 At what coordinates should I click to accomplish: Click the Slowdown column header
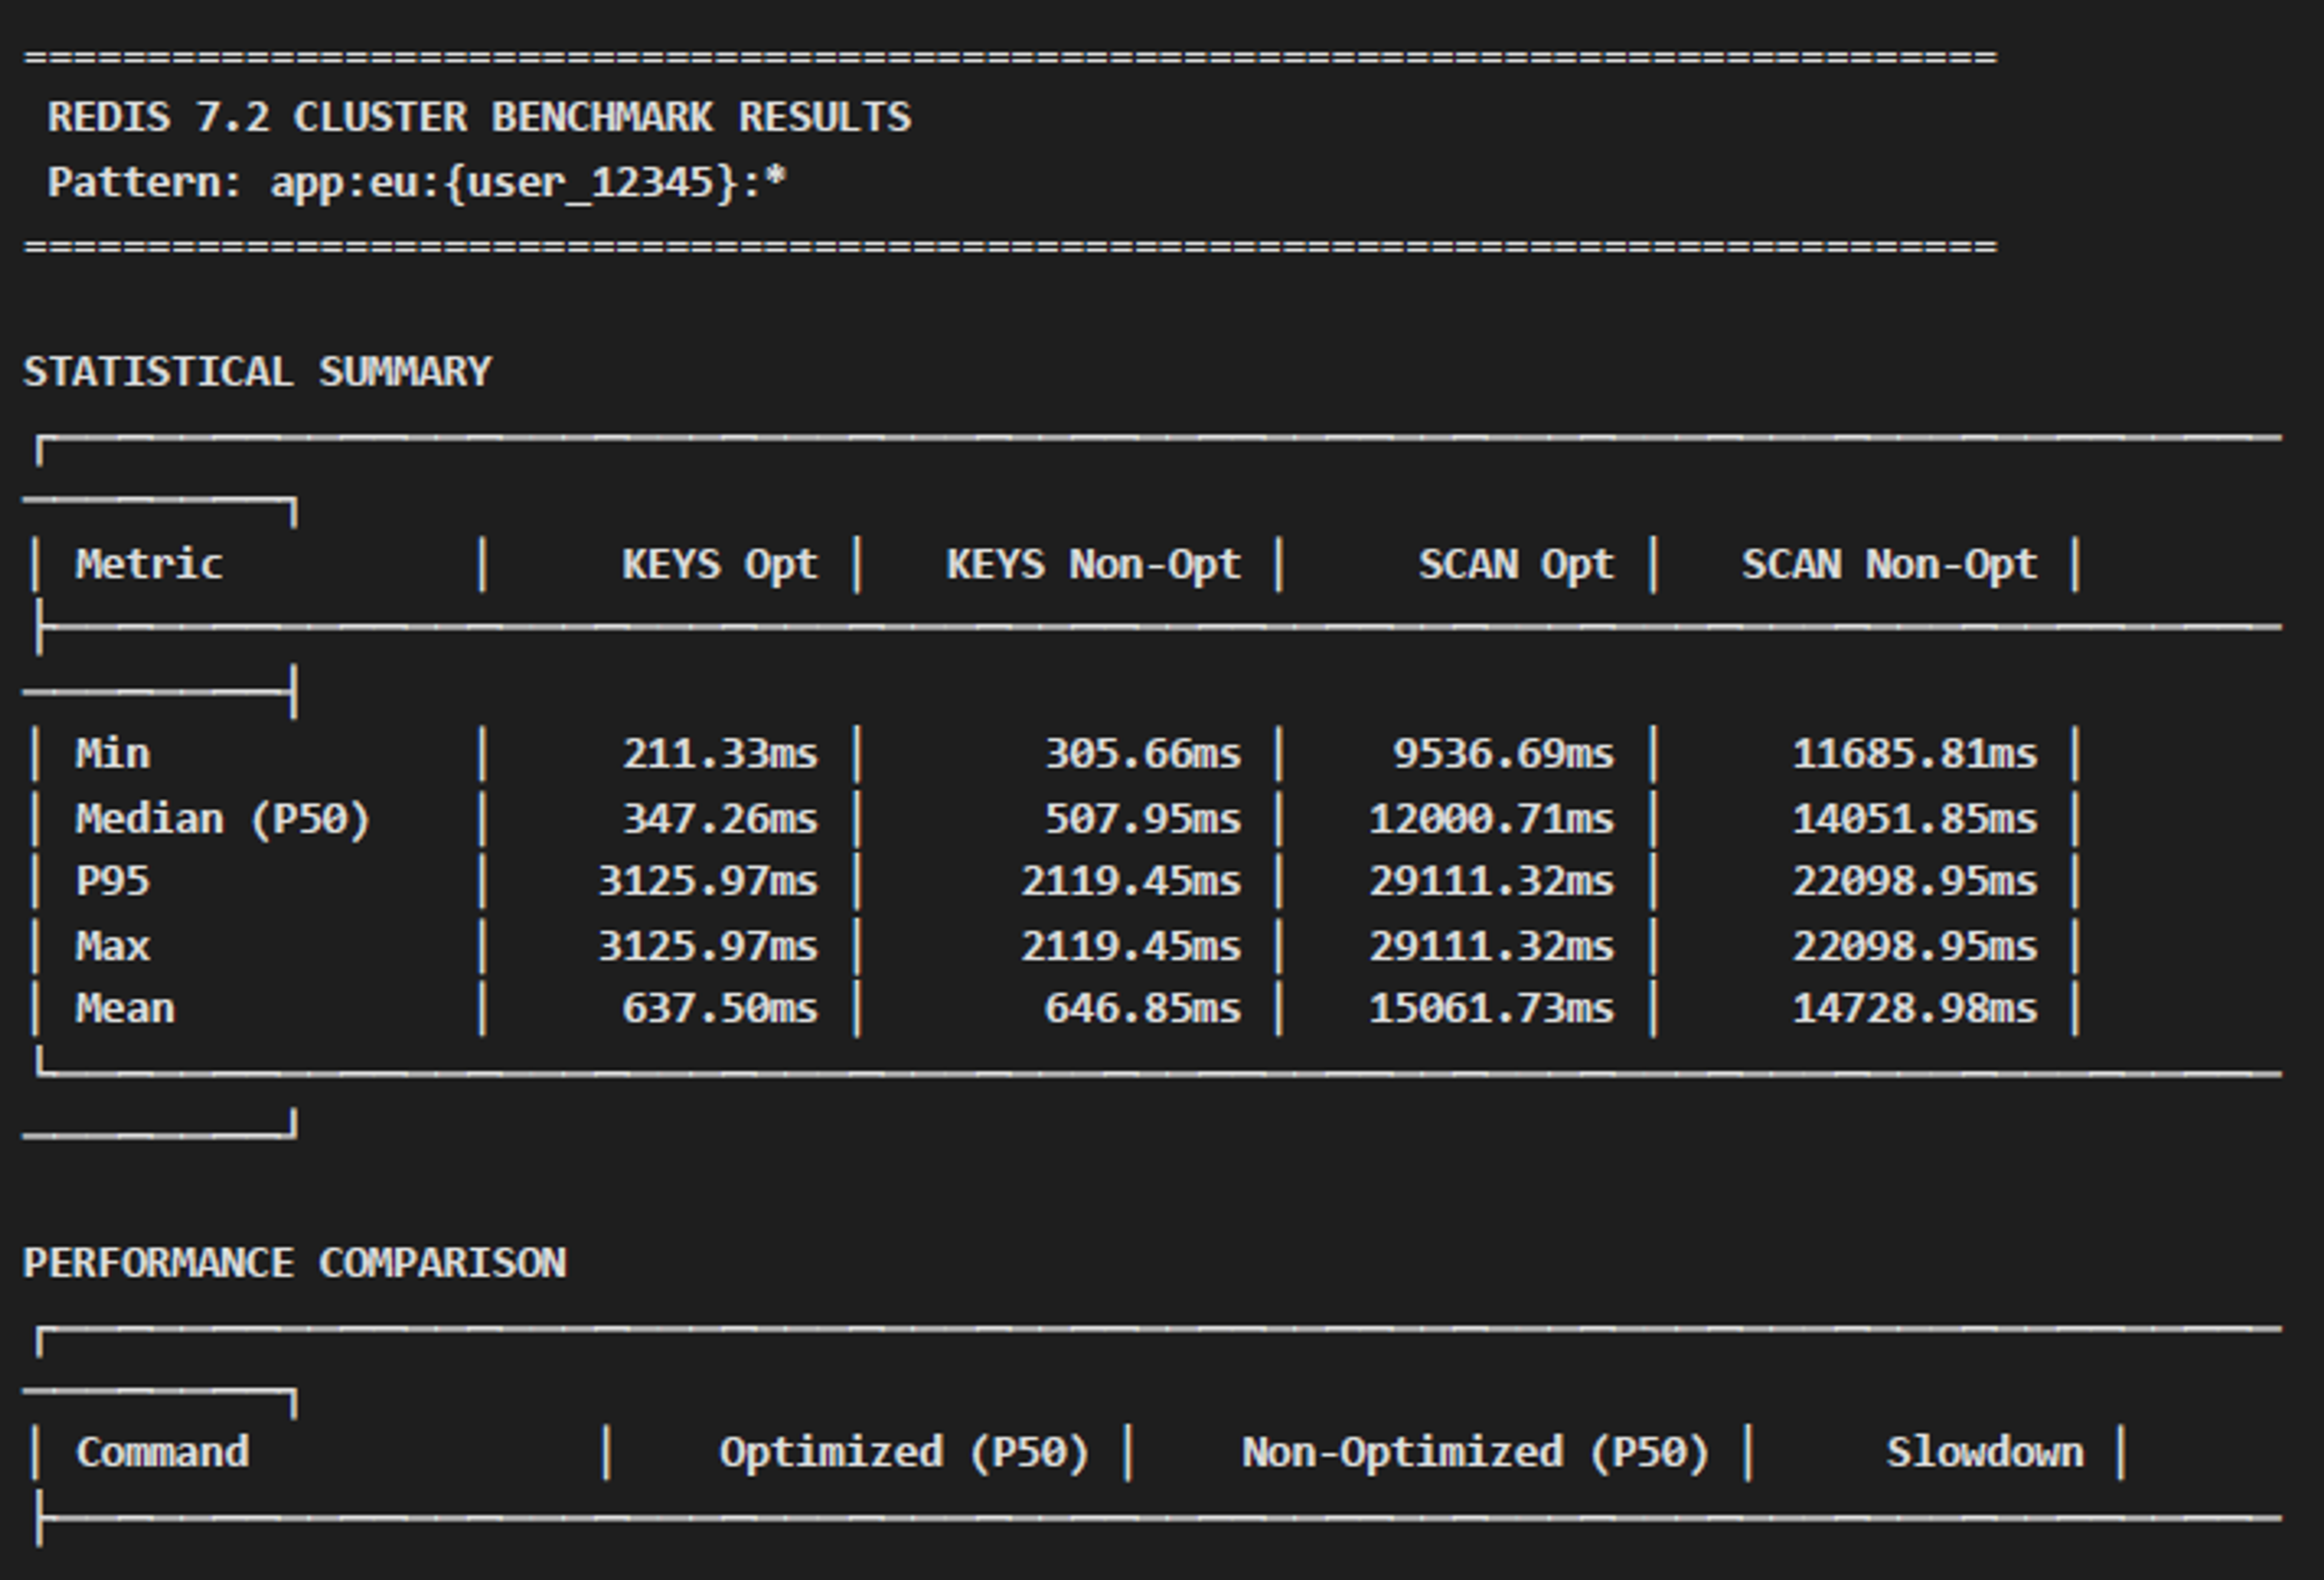click(1985, 1453)
